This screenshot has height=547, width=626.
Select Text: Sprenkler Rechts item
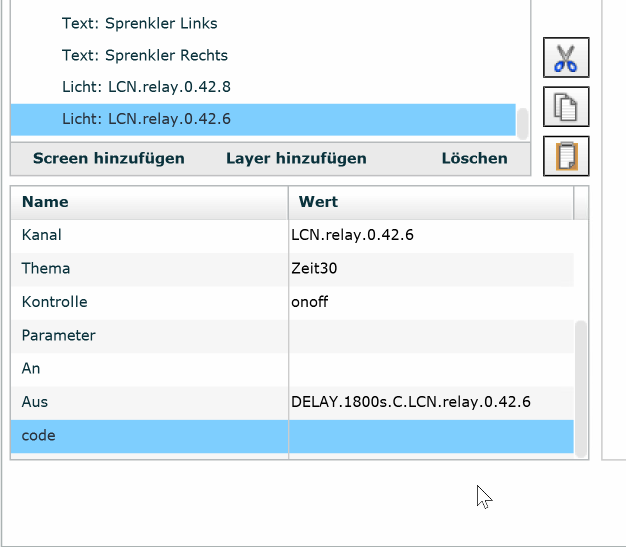tap(144, 55)
